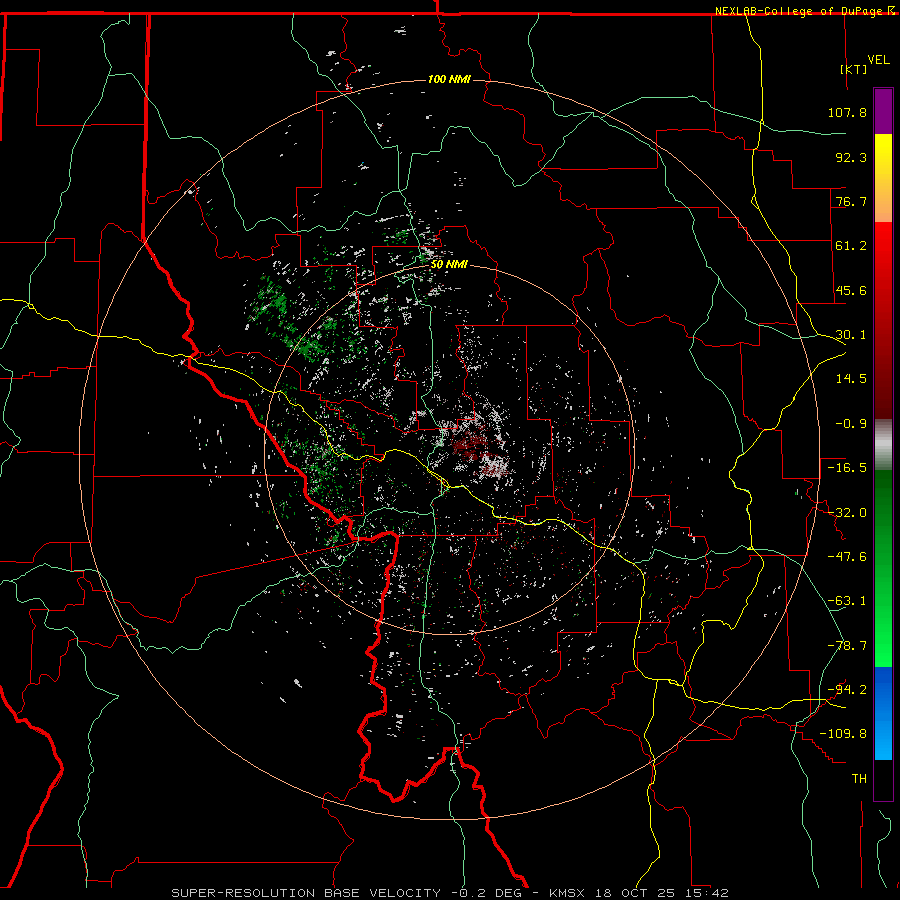Click the 107.8 velocity scale value

[847, 112]
